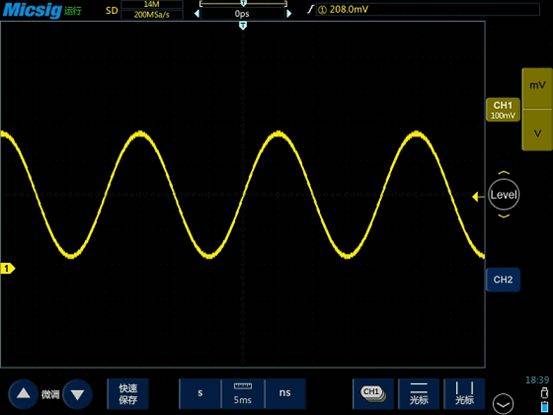Tap the quick save (快速保存) button

tap(128, 394)
